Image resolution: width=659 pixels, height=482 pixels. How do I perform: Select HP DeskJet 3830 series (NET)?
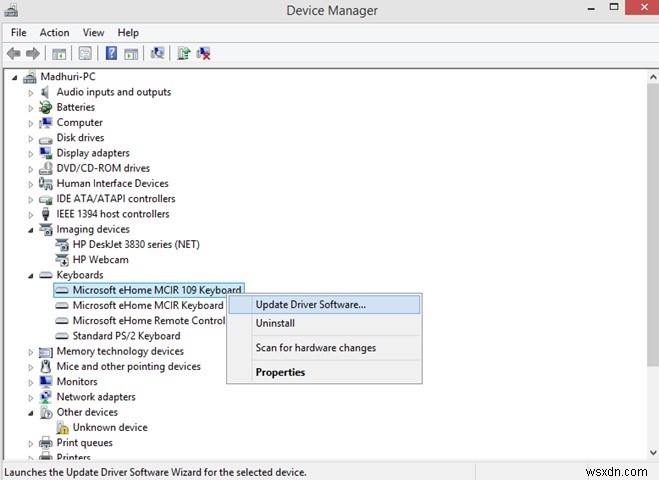click(136, 245)
